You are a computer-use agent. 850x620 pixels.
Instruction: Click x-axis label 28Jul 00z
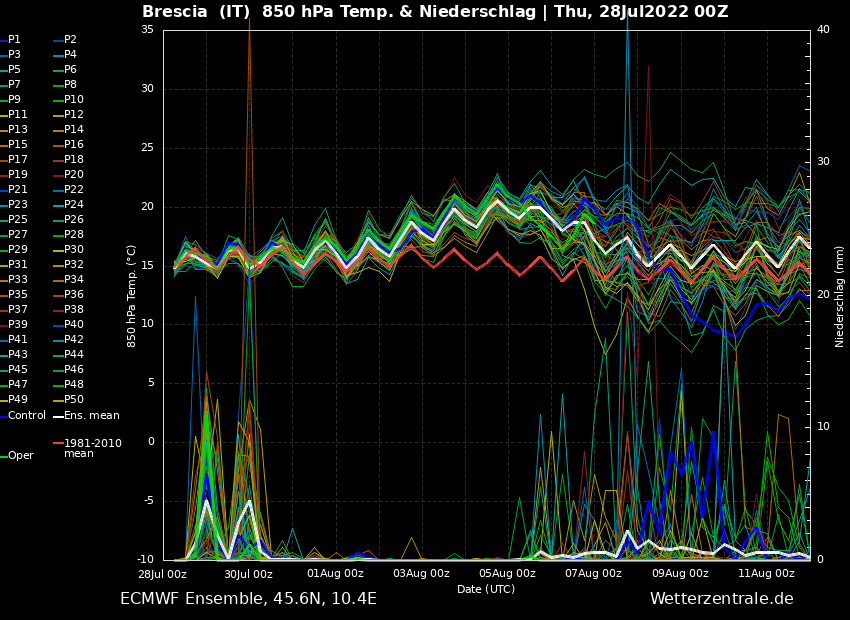point(162,573)
